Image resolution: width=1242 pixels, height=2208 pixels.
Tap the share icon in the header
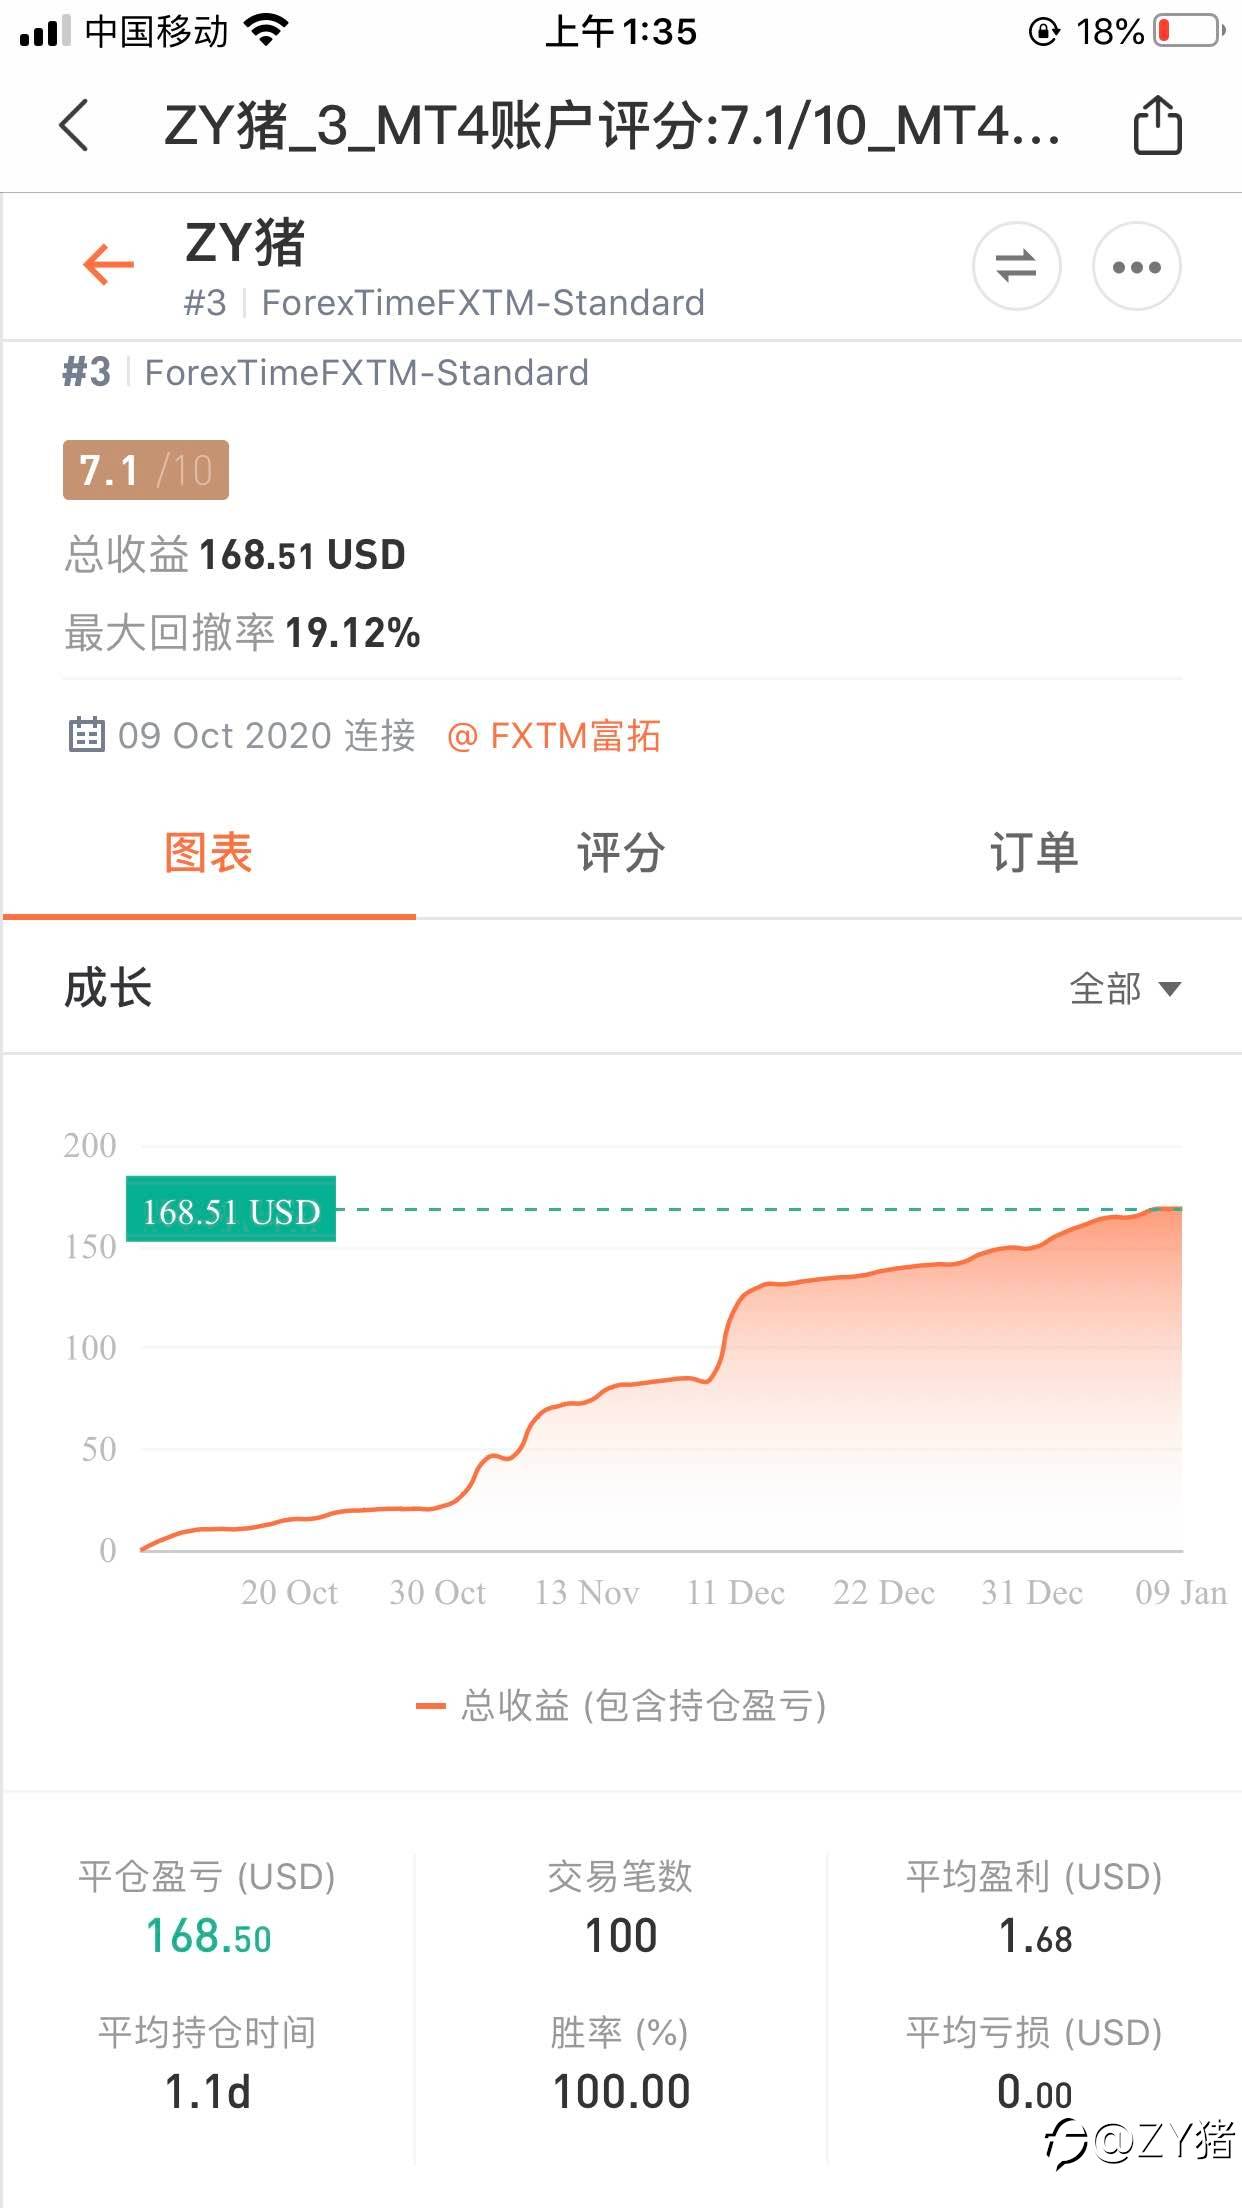(x=1157, y=125)
